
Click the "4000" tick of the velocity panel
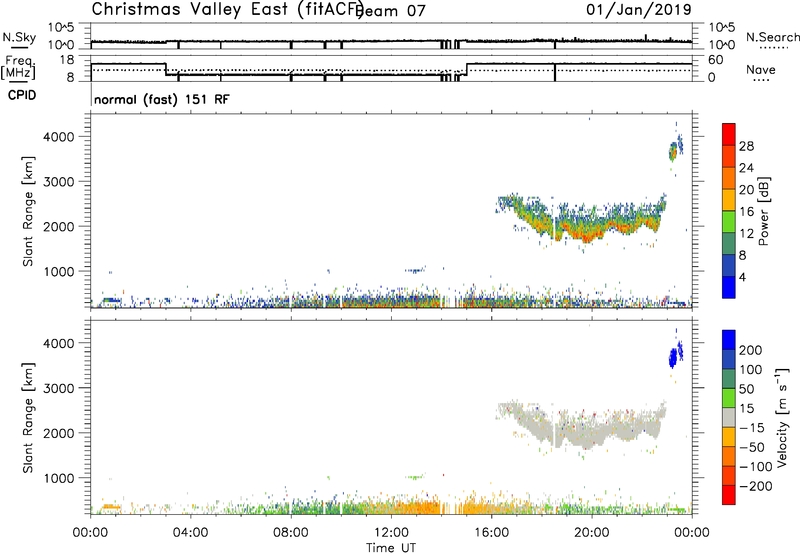[x=59, y=343]
